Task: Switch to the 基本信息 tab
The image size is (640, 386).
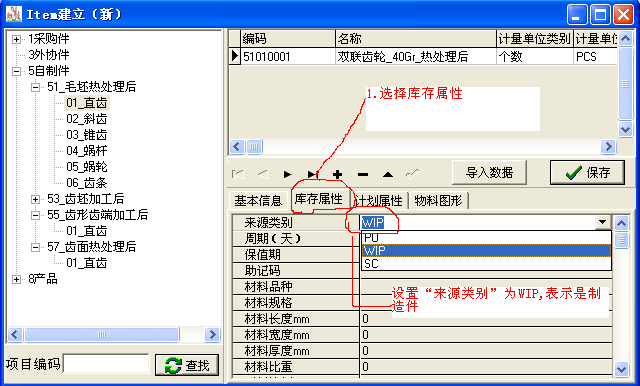Action: pyautogui.click(x=258, y=201)
